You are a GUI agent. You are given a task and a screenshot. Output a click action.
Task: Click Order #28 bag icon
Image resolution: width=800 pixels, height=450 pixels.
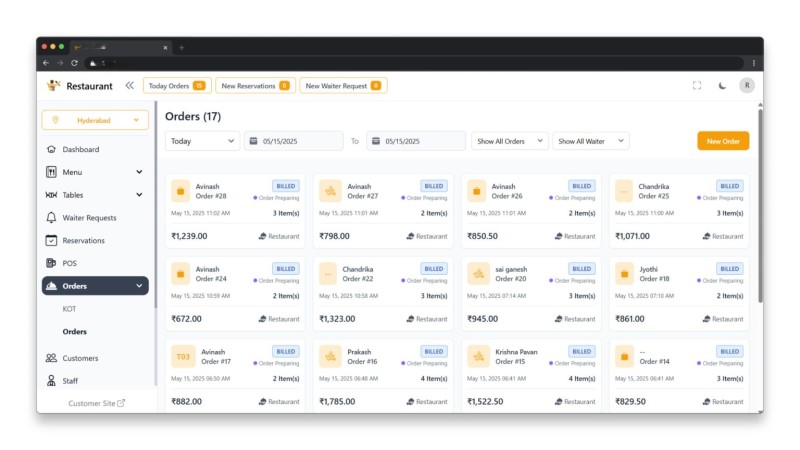click(180, 191)
